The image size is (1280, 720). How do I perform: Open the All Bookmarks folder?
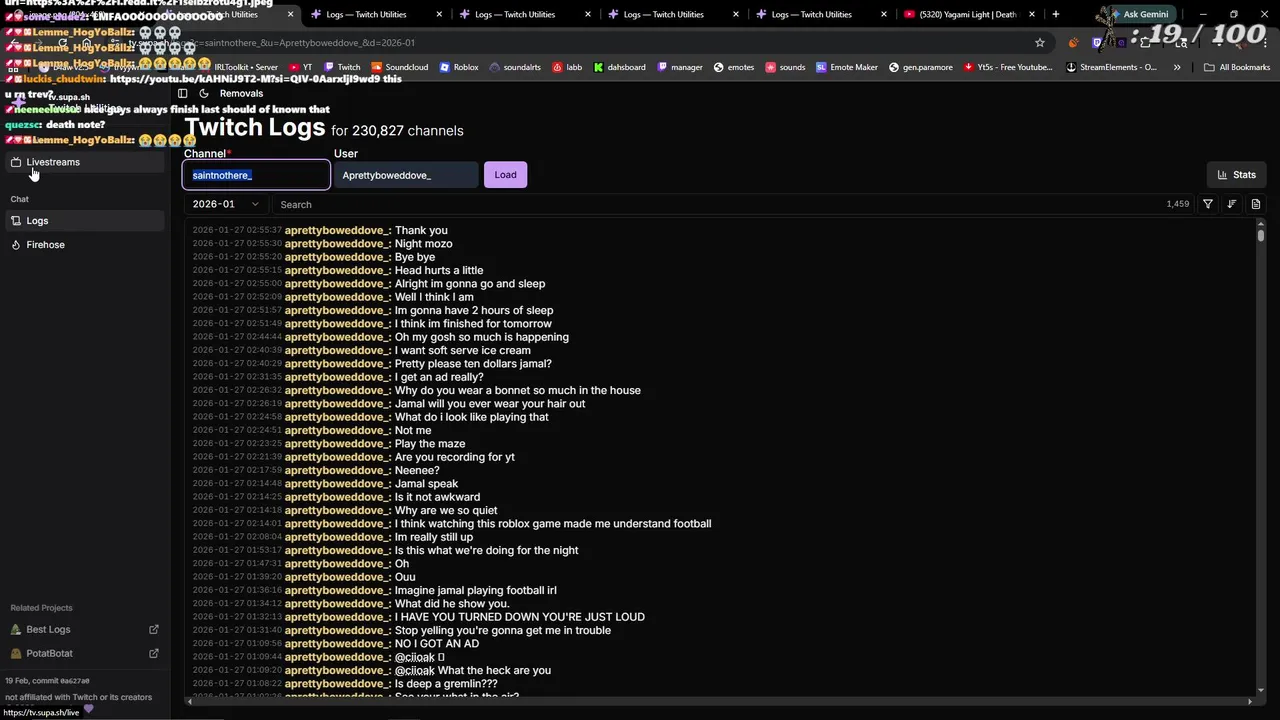tap(1237, 67)
